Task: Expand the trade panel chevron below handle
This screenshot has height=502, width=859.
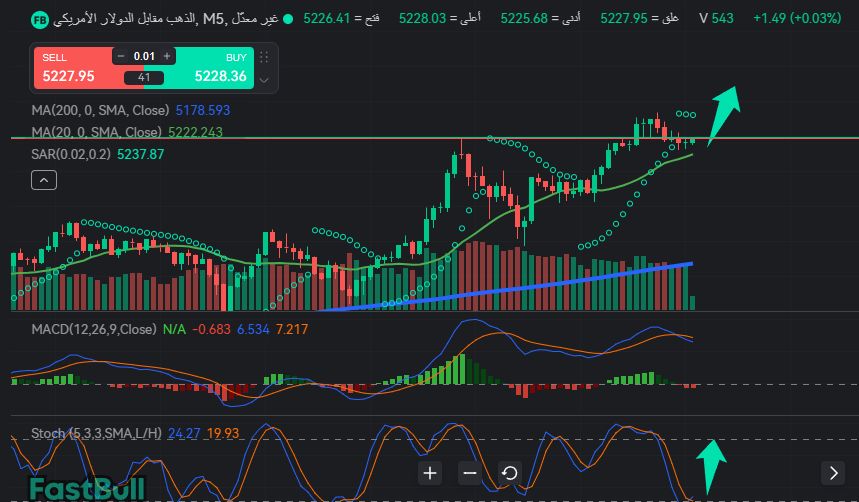Action: click(x=264, y=78)
